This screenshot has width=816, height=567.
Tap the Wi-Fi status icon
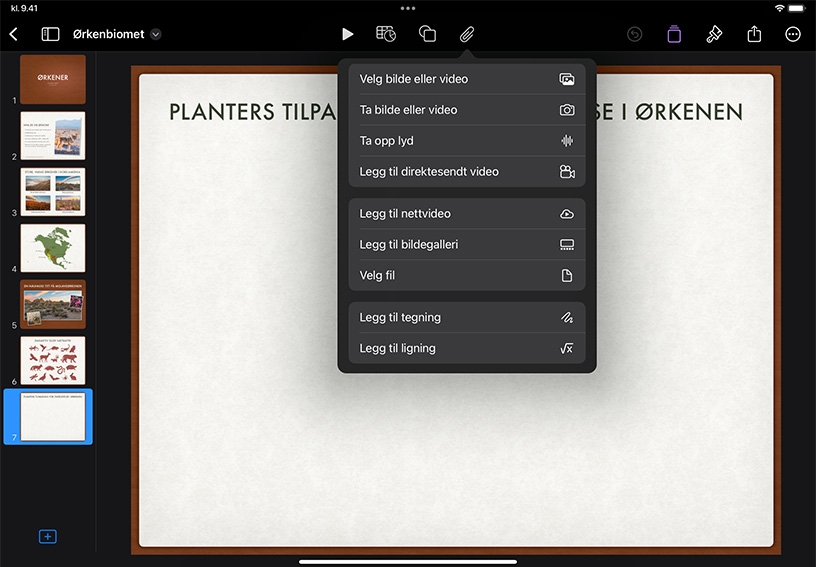[x=779, y=8]
